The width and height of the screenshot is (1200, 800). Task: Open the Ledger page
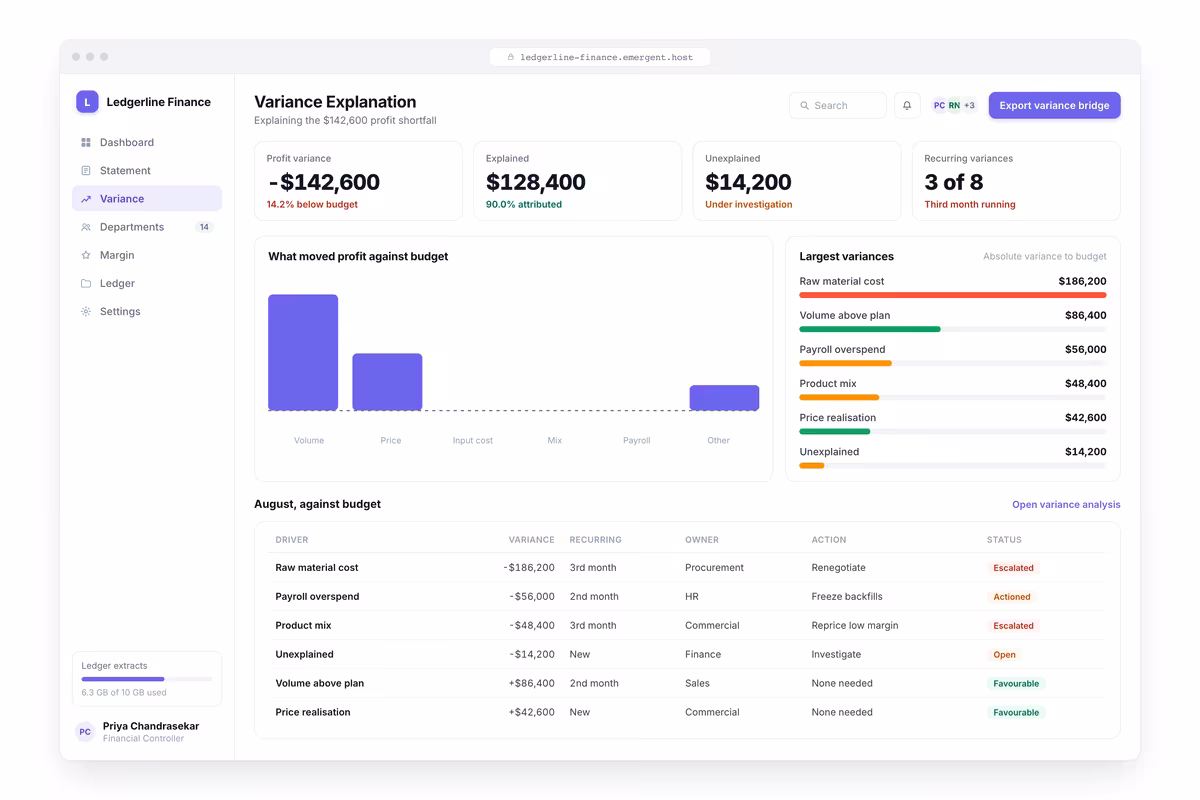pyautogui.click(x=147, y=283)
